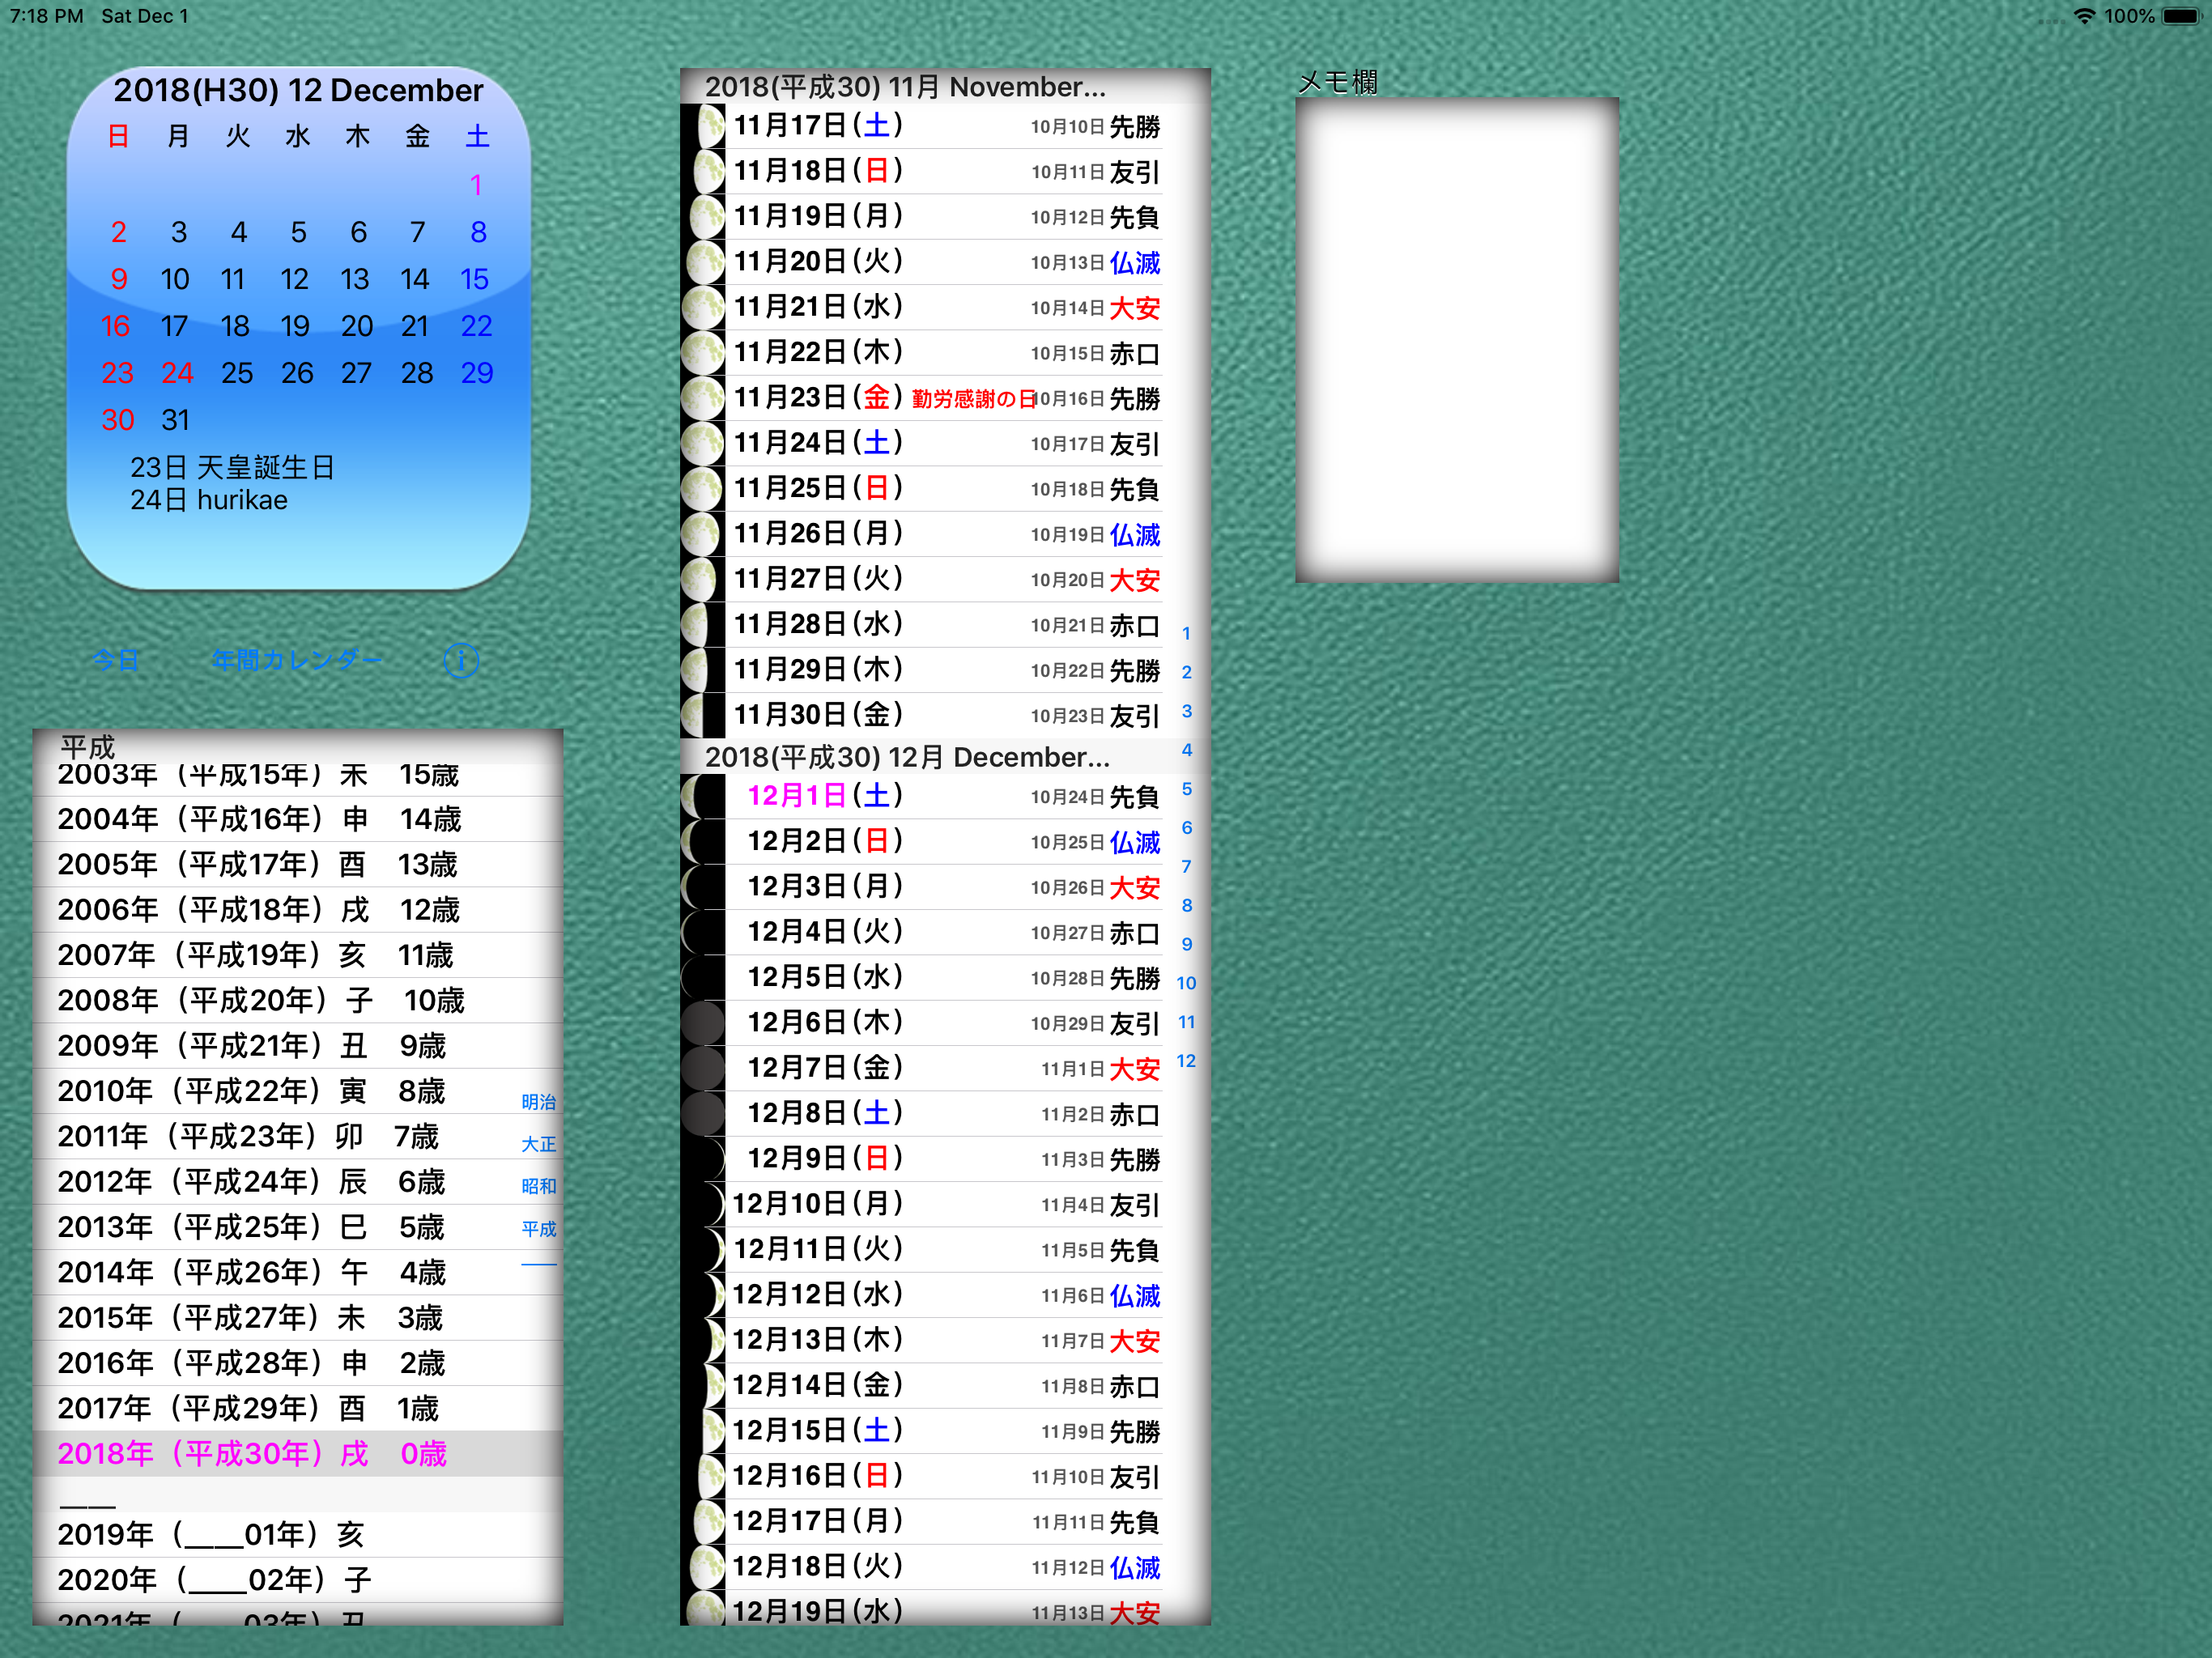Viewport: 2212px width, 1658px height.
Task: Jump to the Showa era via 昭和 link
Action: tap(539, 1186)
